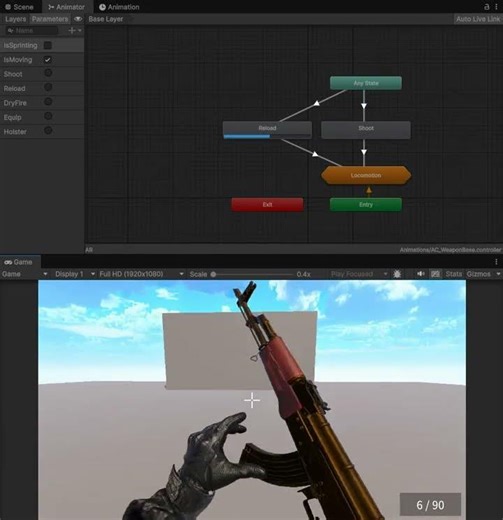Open the Animator tab
The width and height of the screenshot is (503, 520).
[x=66, y=7]
